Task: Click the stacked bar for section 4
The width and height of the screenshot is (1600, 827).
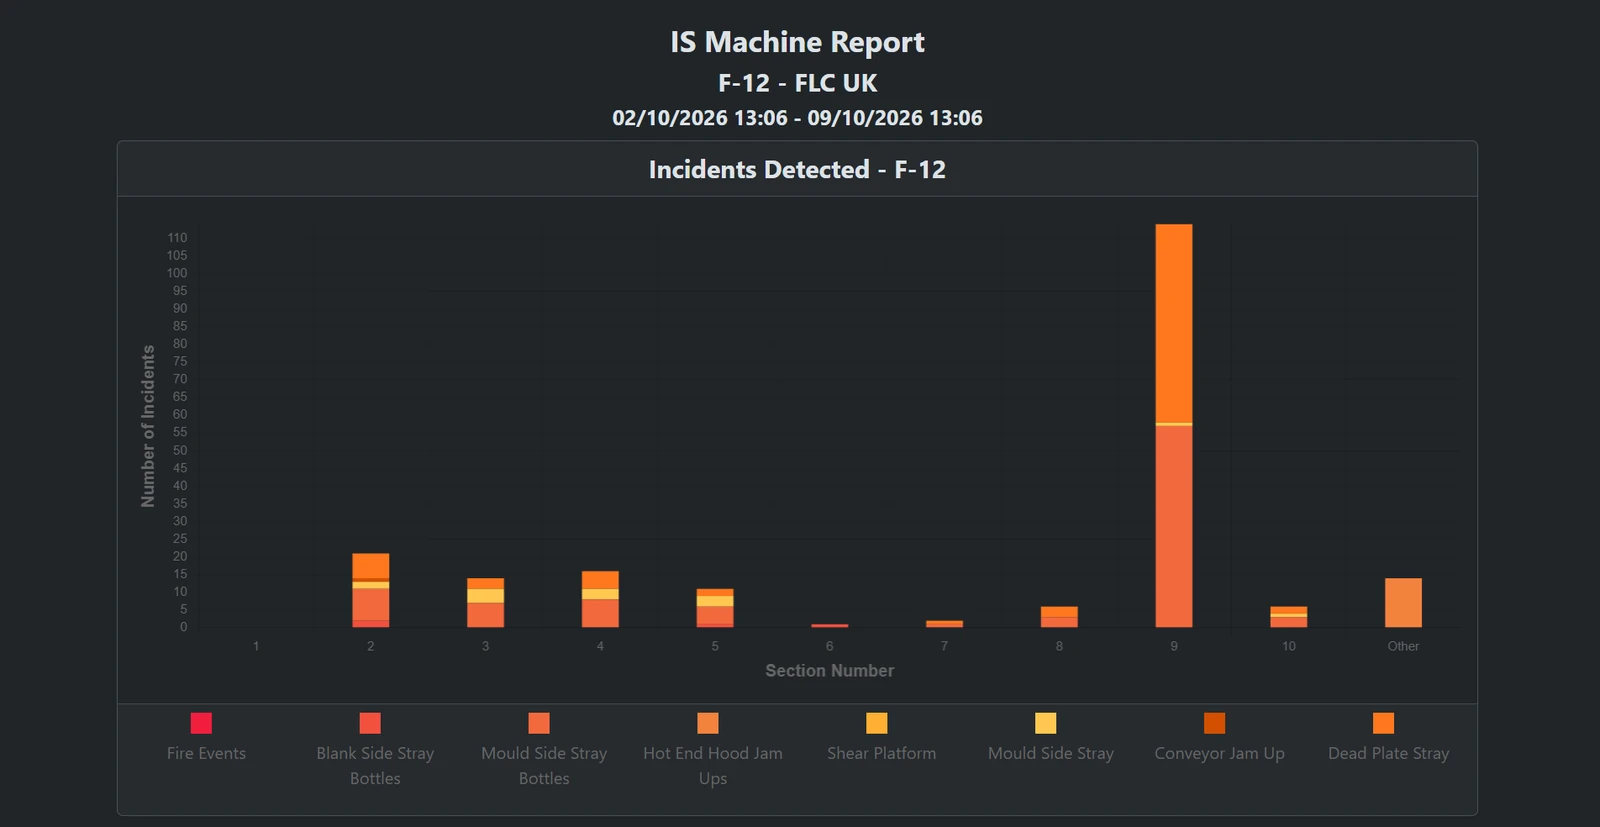Action: coord(600,599)
